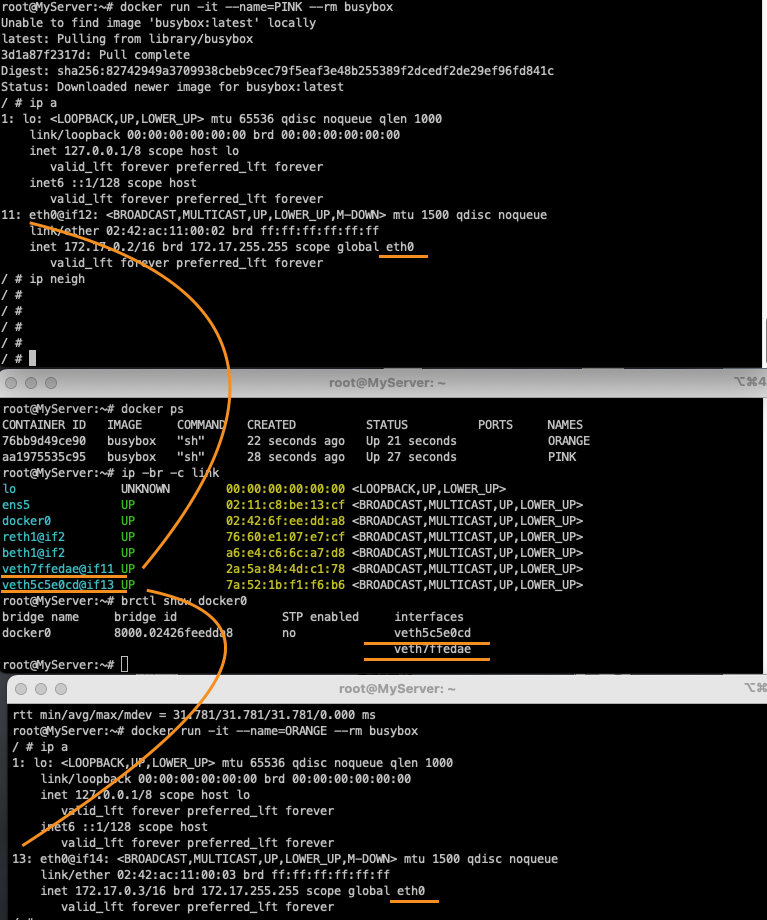This screenshot has width=767, height=920.
Task: Click the '28 seconds ago' created value
Action: [x=296, y=456]
